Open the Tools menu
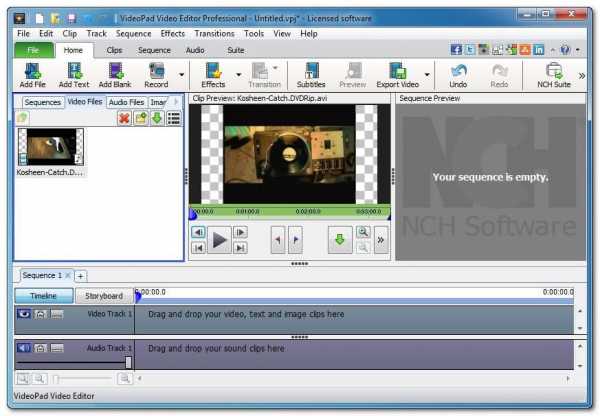600x416 pixels. [254, 34]
